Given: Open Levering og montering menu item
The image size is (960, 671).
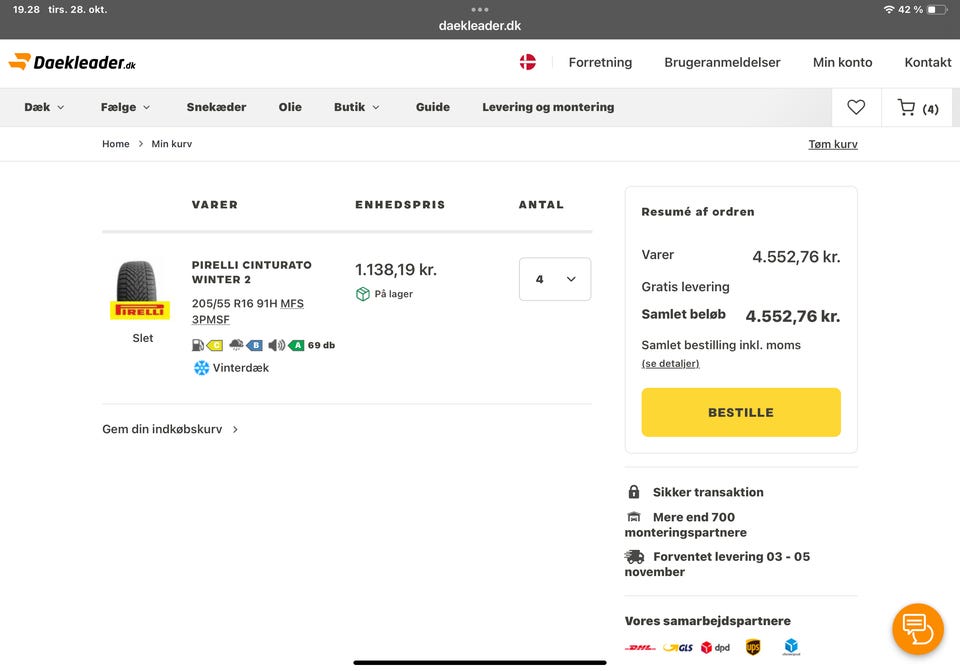Looking at the screenshot, I should pos(548,107).
